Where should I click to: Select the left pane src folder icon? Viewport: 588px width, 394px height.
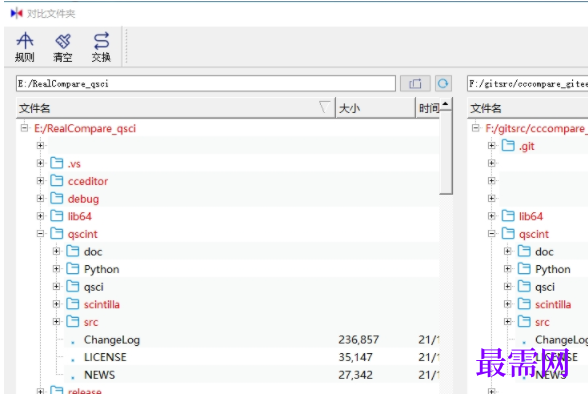pyautogui.click(x=73, y=321)
